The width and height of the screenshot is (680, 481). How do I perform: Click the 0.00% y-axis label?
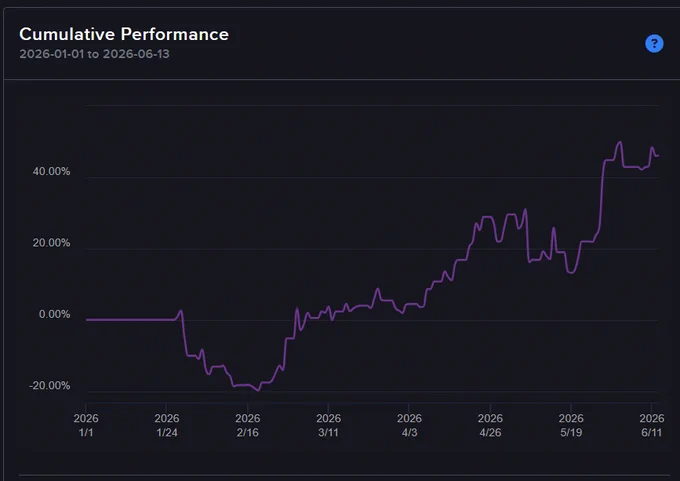(54, 314)
